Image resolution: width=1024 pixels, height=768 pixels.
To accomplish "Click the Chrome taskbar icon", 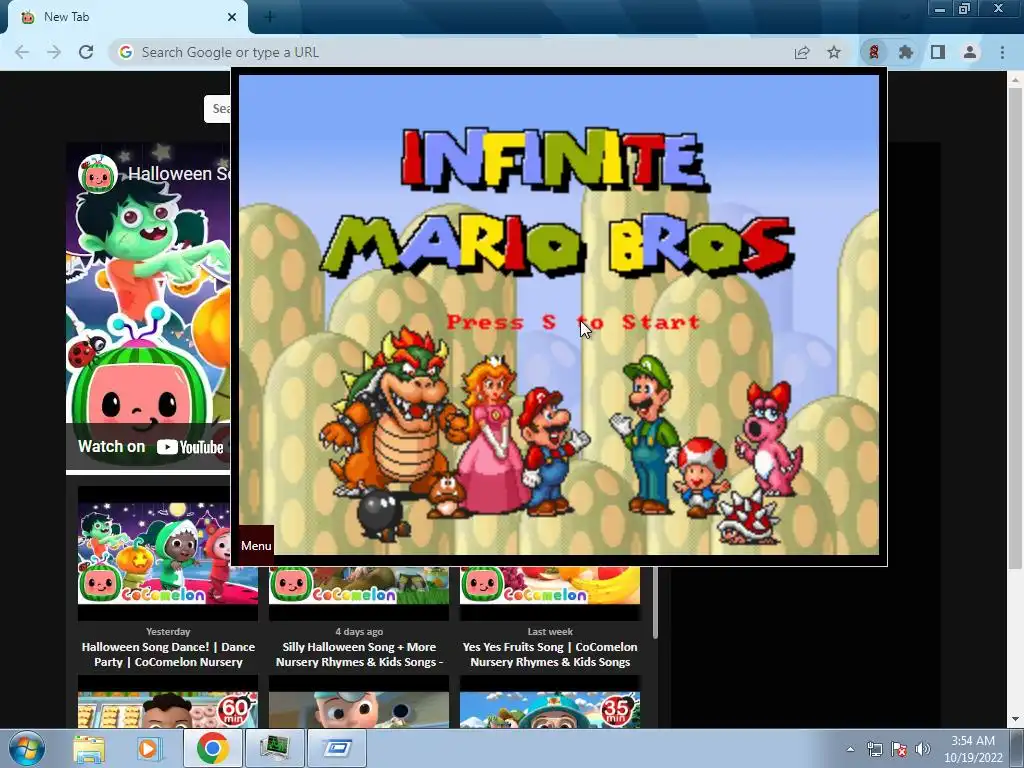I will pyautogui.click(x=212, y=748).
